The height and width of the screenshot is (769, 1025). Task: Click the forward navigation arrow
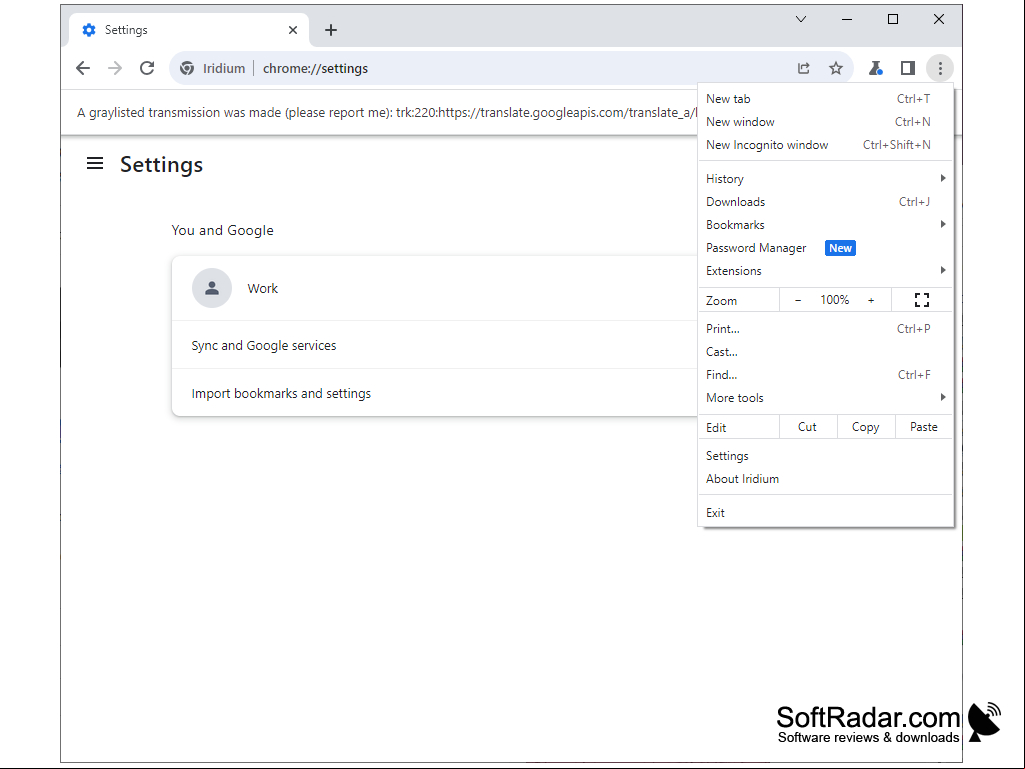115,68
